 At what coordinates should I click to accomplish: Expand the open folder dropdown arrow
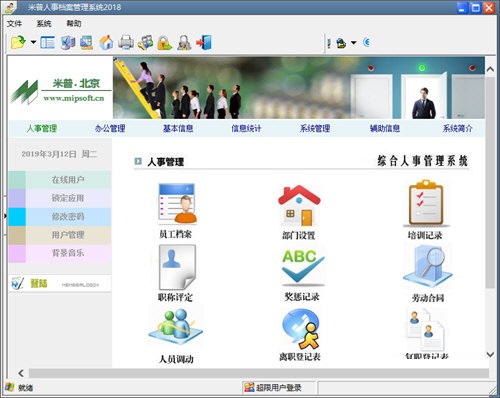coord(33,42)
